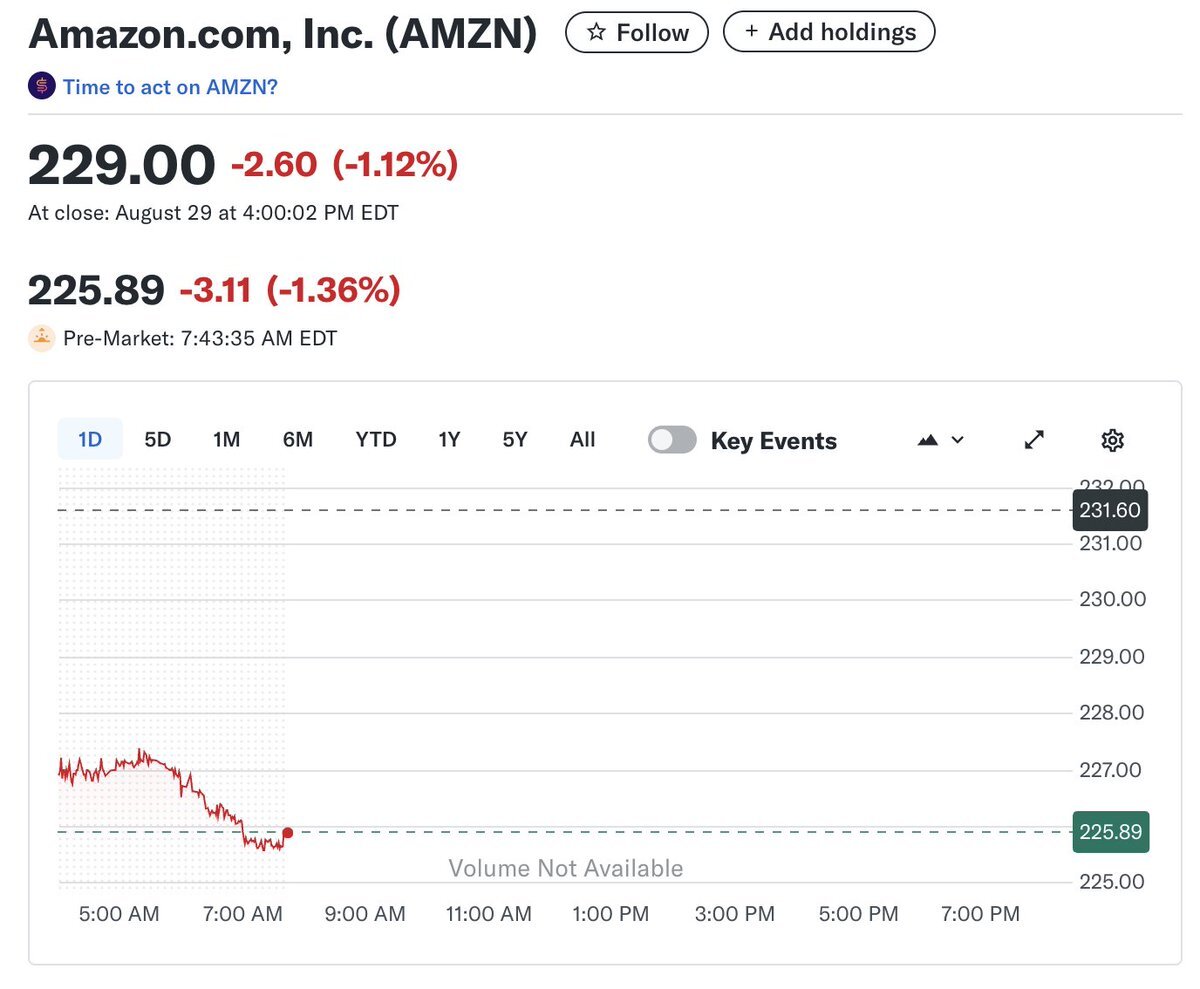Click the purple dollar sign icon

pos(41,87)
